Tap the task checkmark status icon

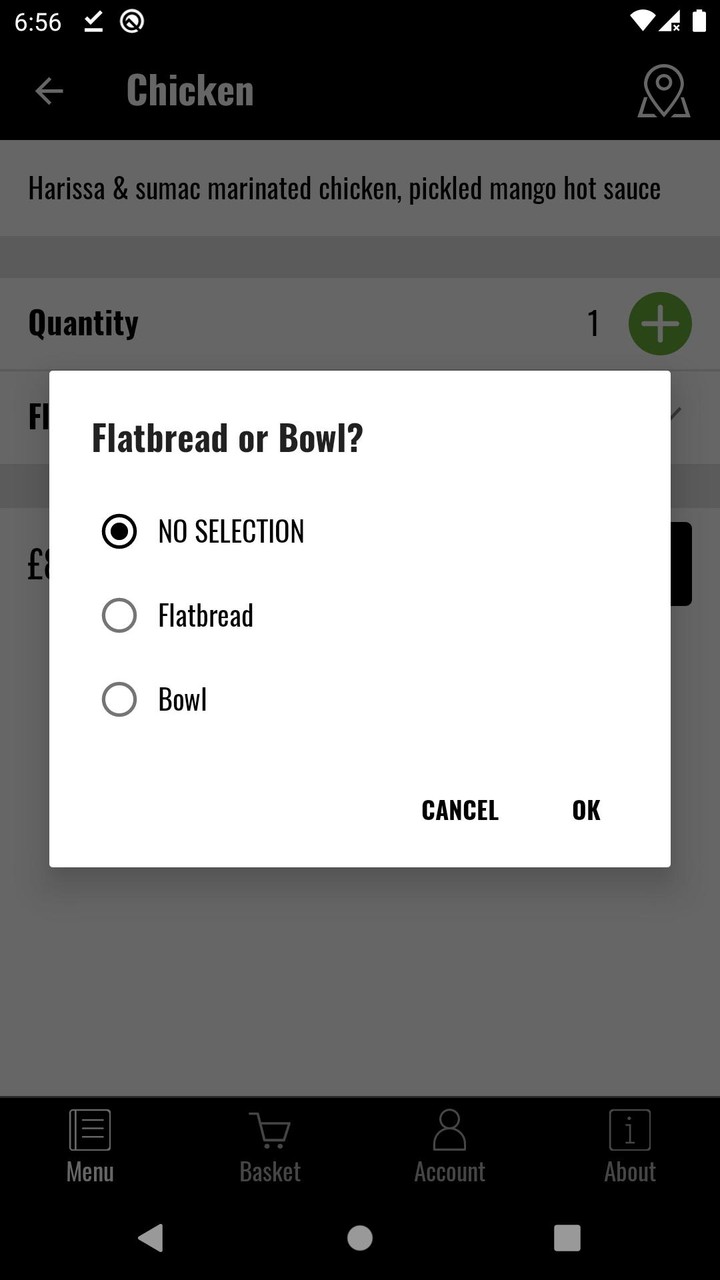point(93,21)
